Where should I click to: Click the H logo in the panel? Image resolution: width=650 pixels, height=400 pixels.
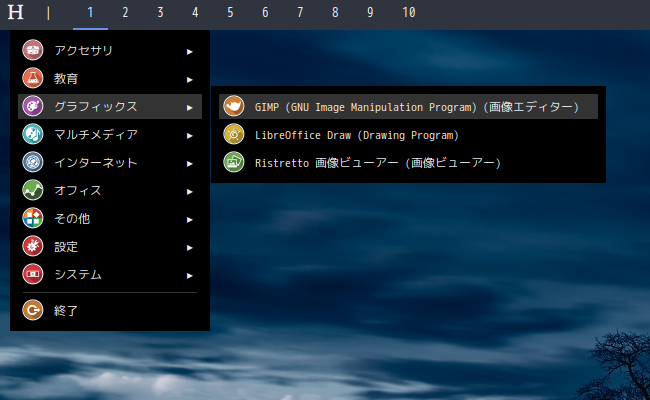tap(16, 12)
